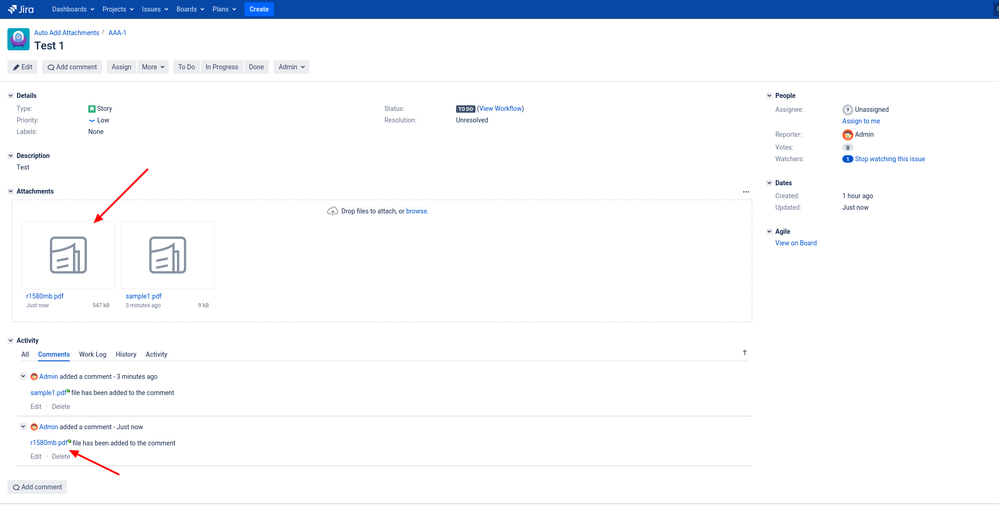Transition issue to Done
This screenshot has width=999, height=505.
pyautogui.click(x=256, y=67)
